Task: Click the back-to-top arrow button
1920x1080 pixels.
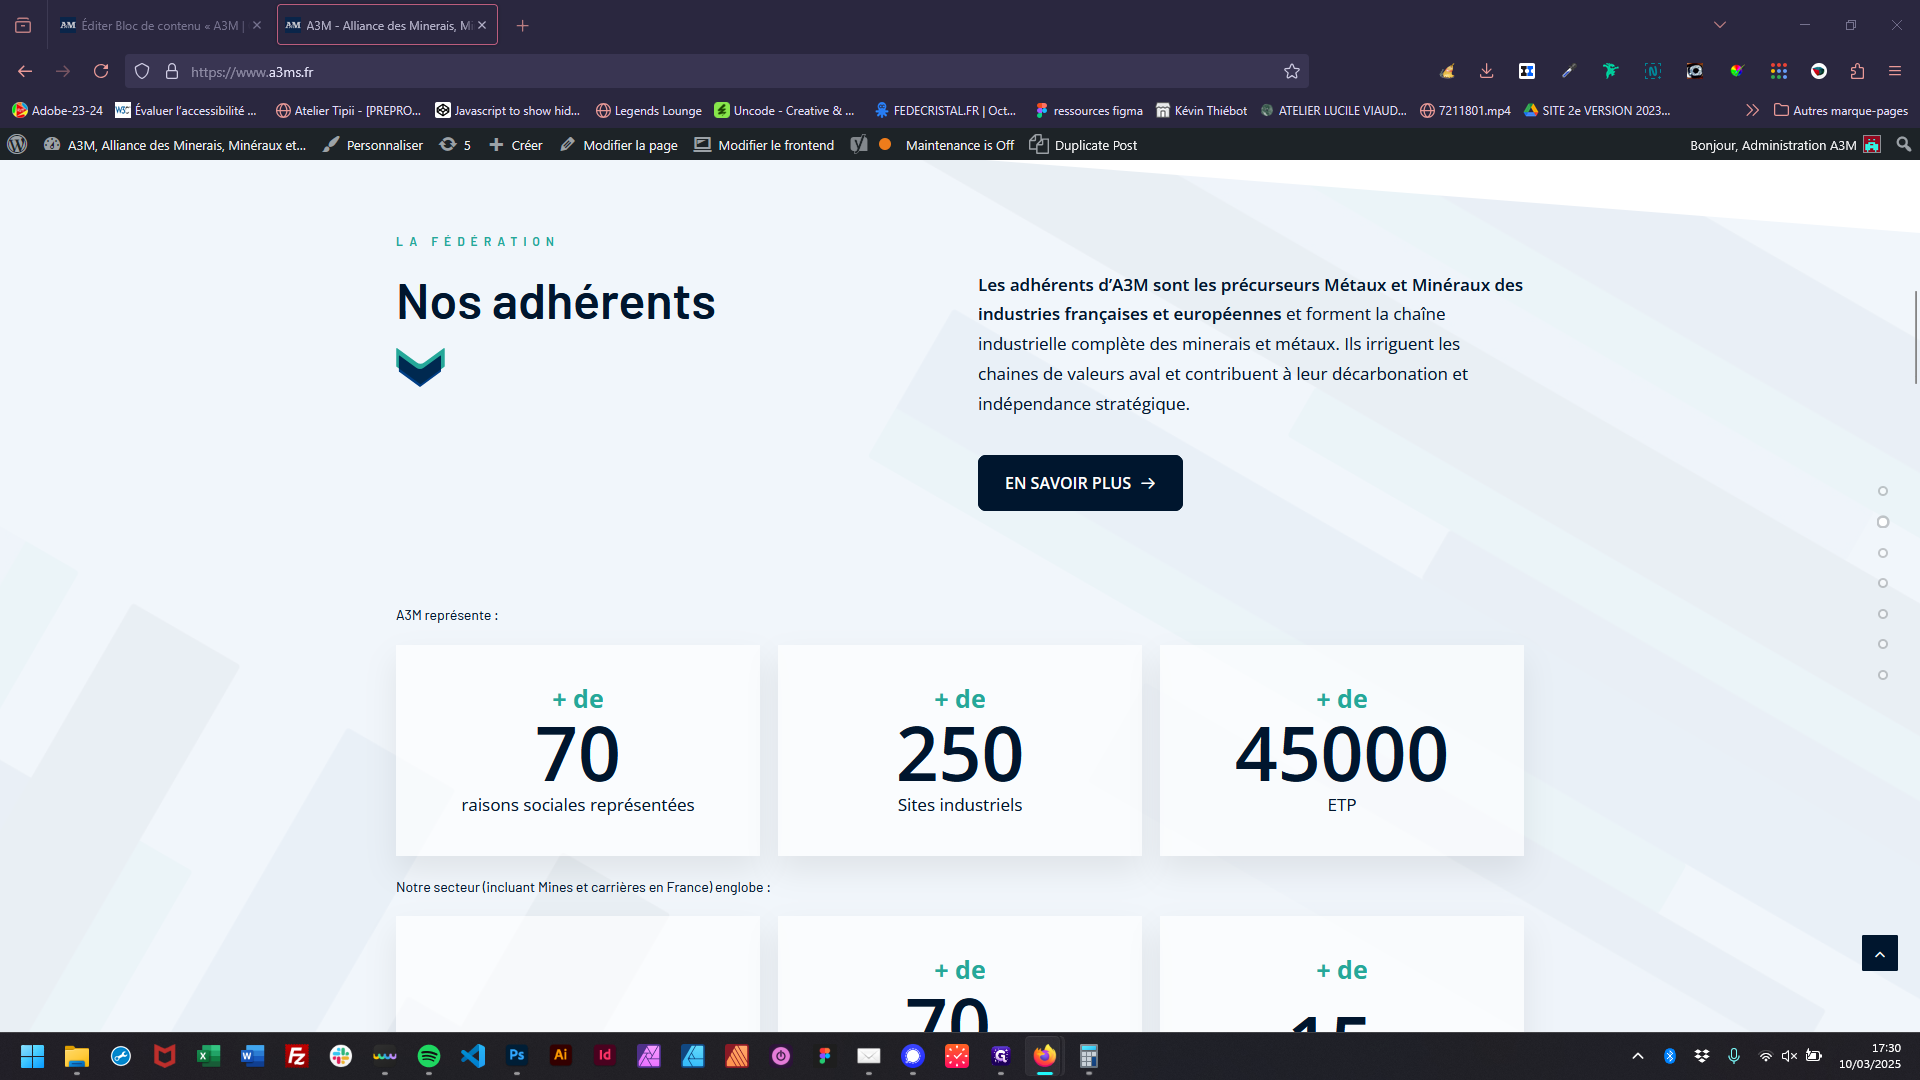Action: (1879, 953)
